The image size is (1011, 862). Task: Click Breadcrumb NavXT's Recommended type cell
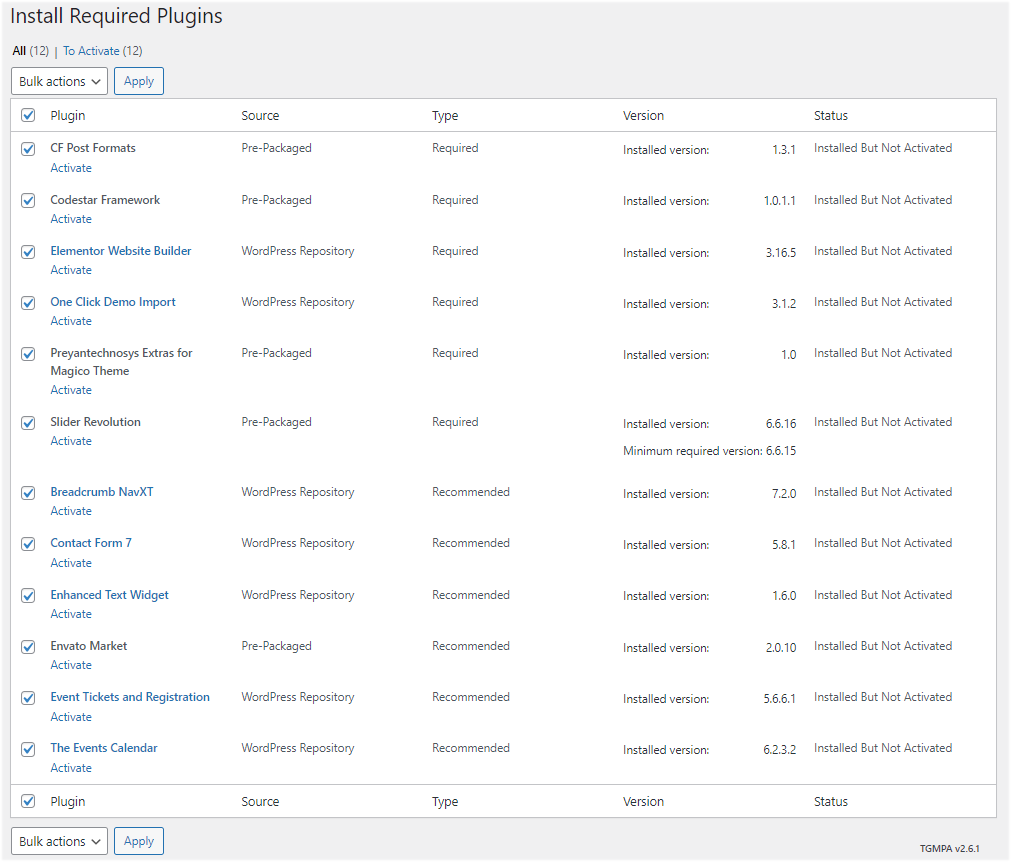tap(471, 492)
